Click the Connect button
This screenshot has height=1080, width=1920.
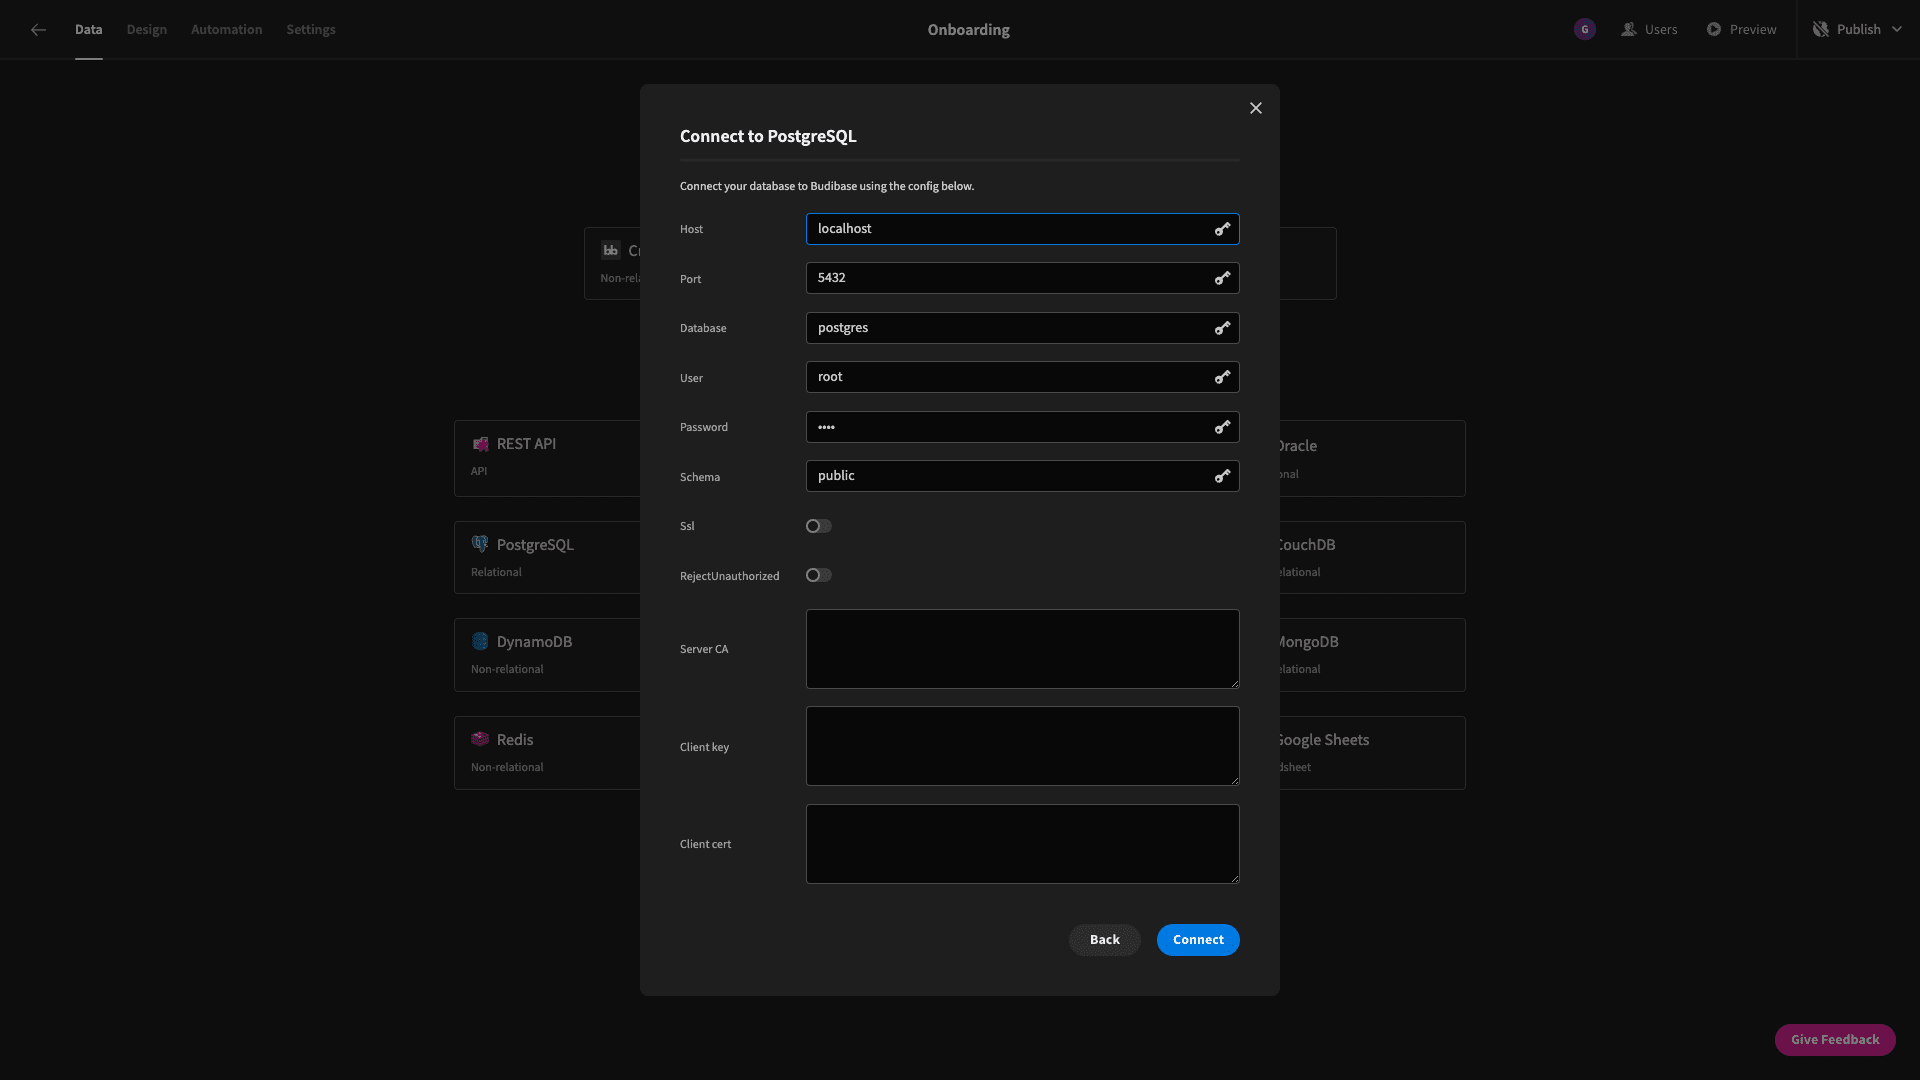pyautogui.click(x=1198, y=940)
